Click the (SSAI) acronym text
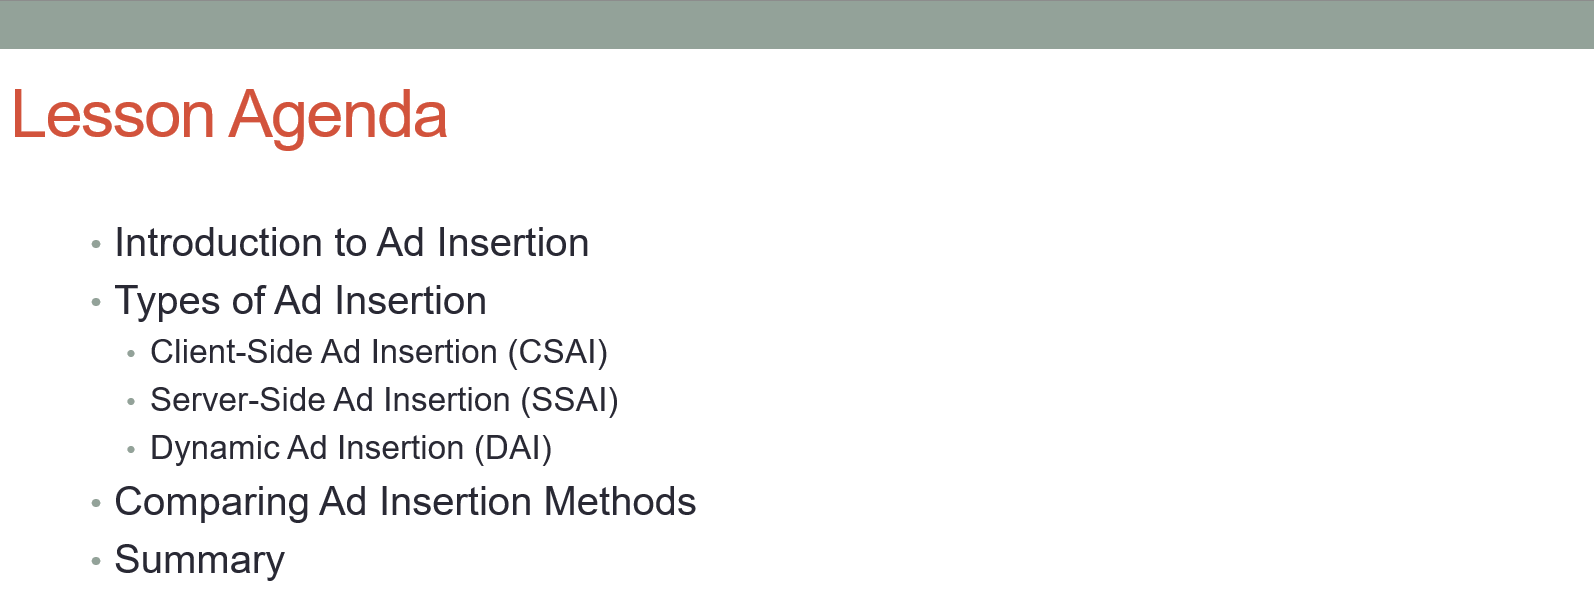The image size is (1594, 614). coord(570,400)
